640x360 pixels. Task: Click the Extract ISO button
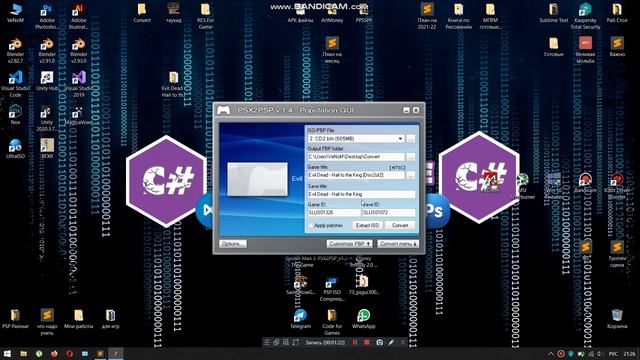point(367,225)
